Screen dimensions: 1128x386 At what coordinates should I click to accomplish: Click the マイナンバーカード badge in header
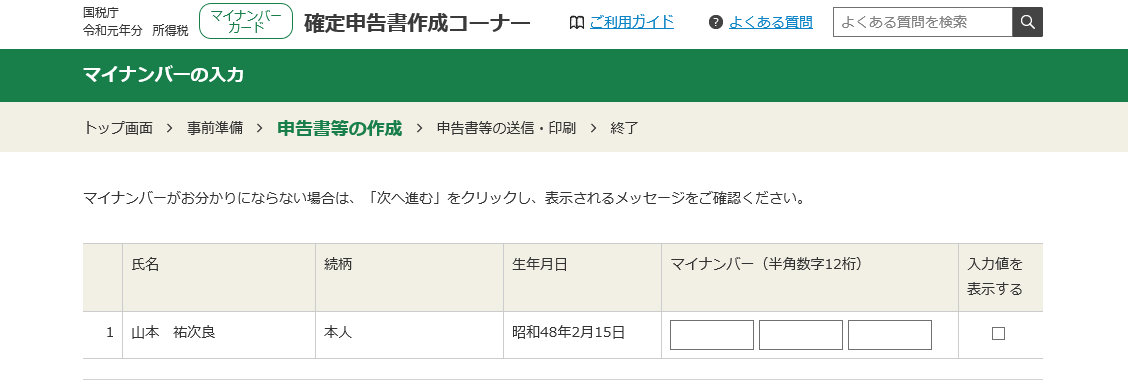[246, 22]
